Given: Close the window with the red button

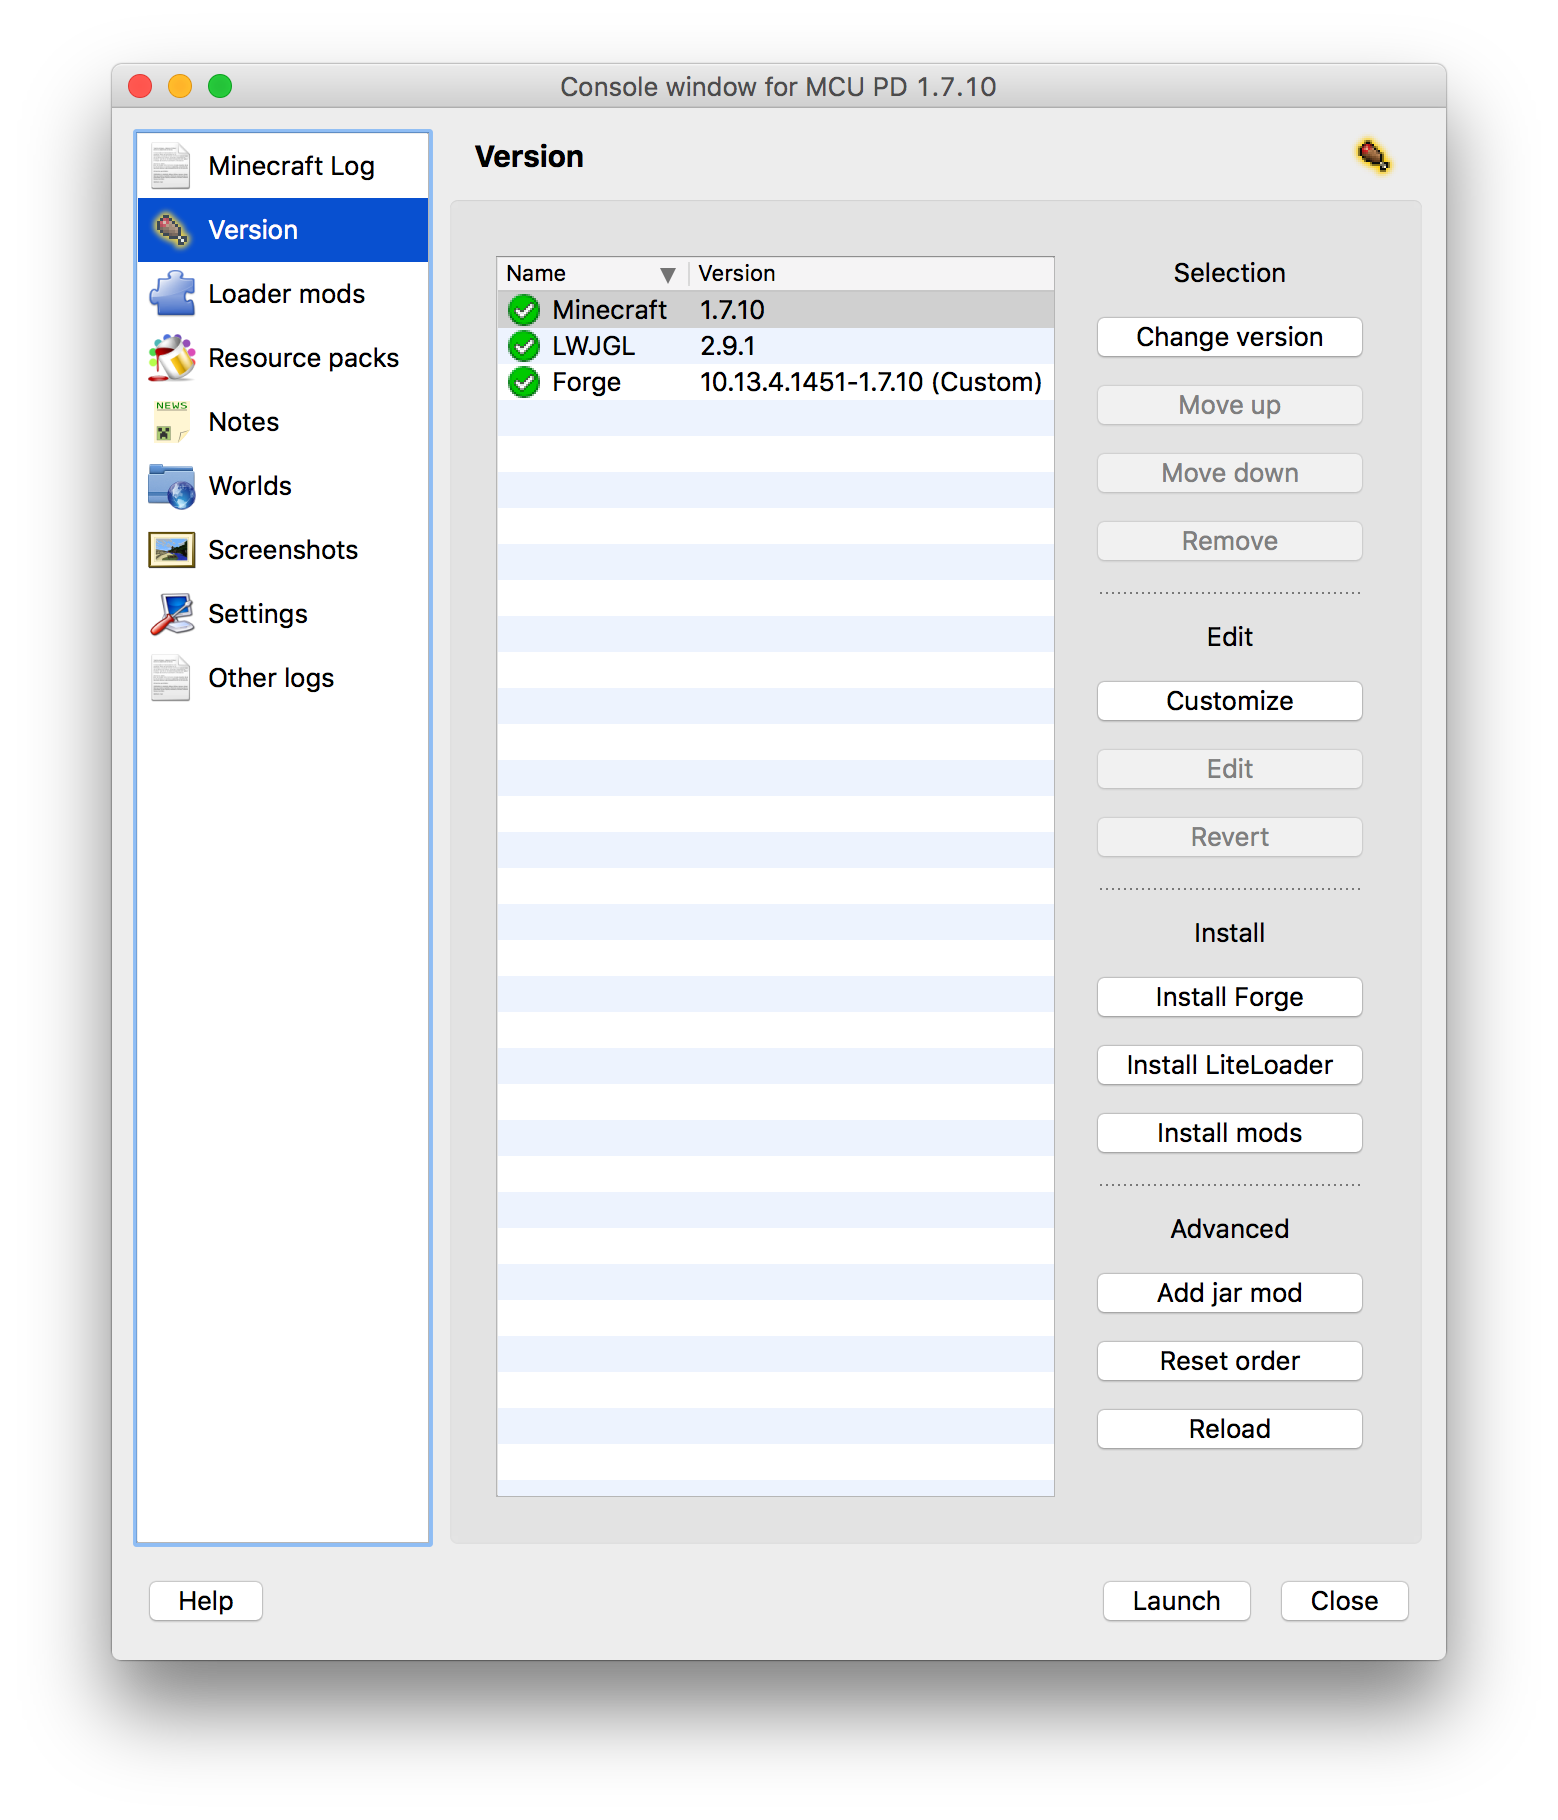Looking at the screenshot, I should point(140,86).
